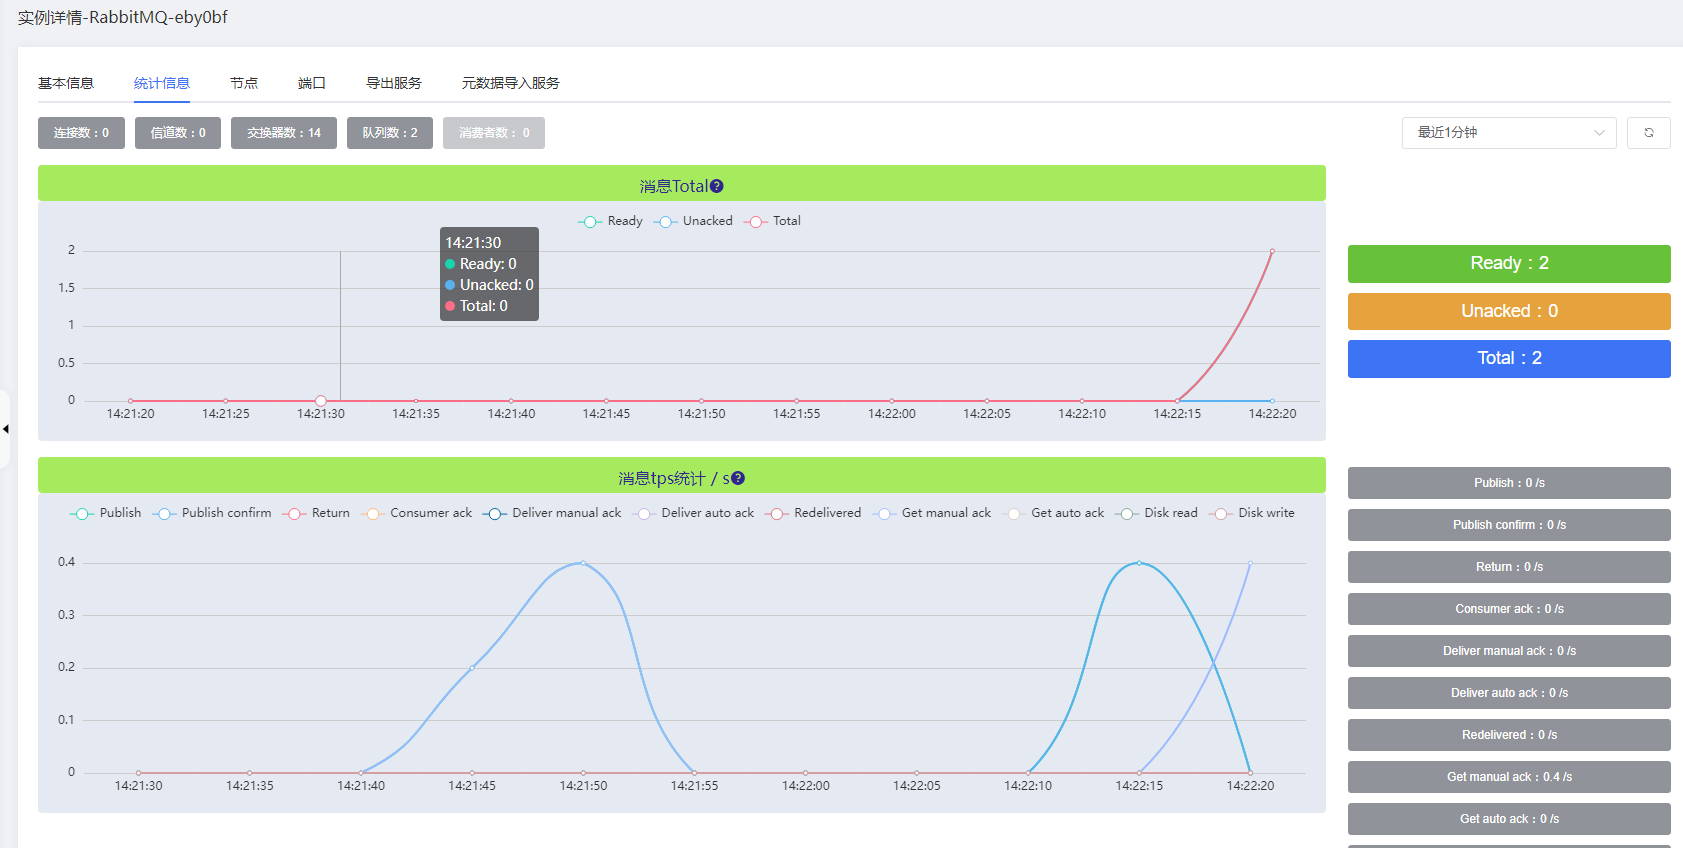1683x848 pixels.
Task: Toggle the Ready series legend
Action: click(611, 221)
